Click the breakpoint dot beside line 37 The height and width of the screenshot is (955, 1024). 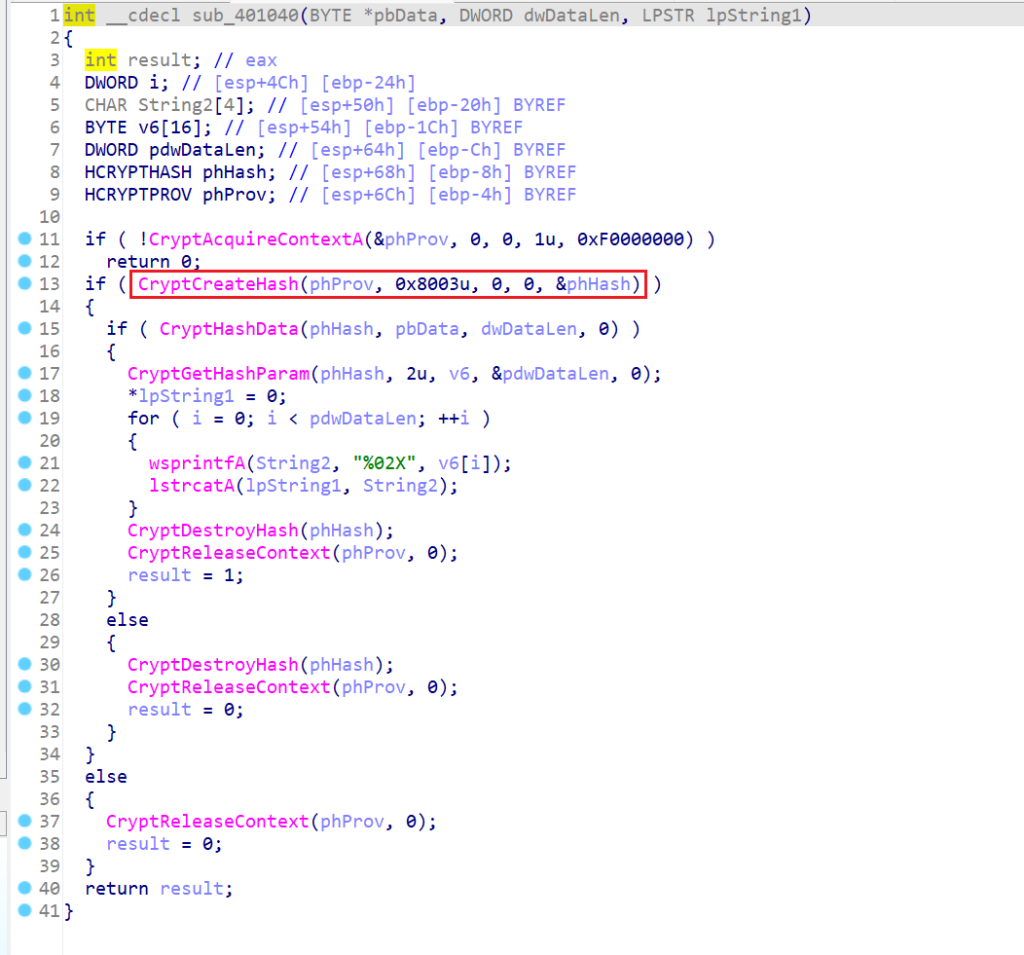pyautogui.click(x=25, y=822)
